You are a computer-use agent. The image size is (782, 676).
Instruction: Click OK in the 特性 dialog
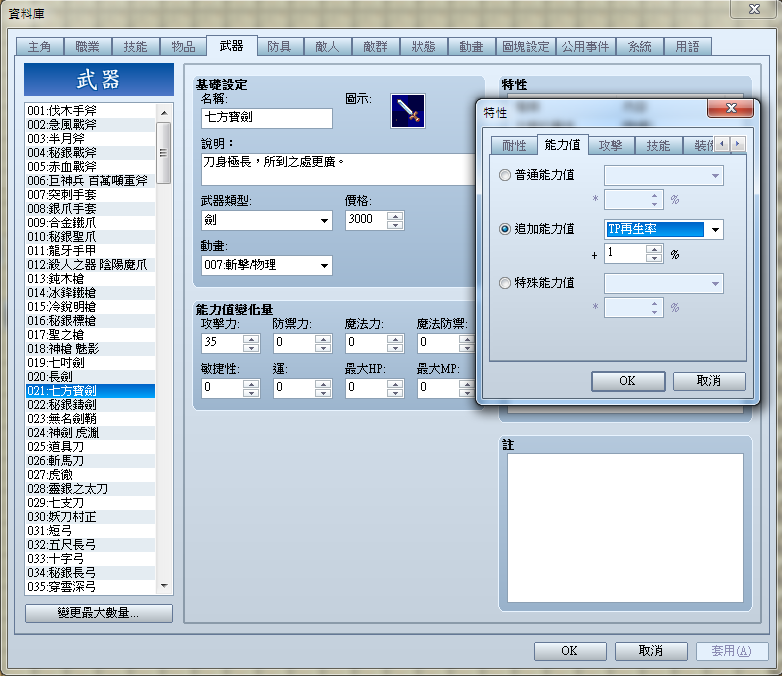pyautogui.click(x=628, y=381)
